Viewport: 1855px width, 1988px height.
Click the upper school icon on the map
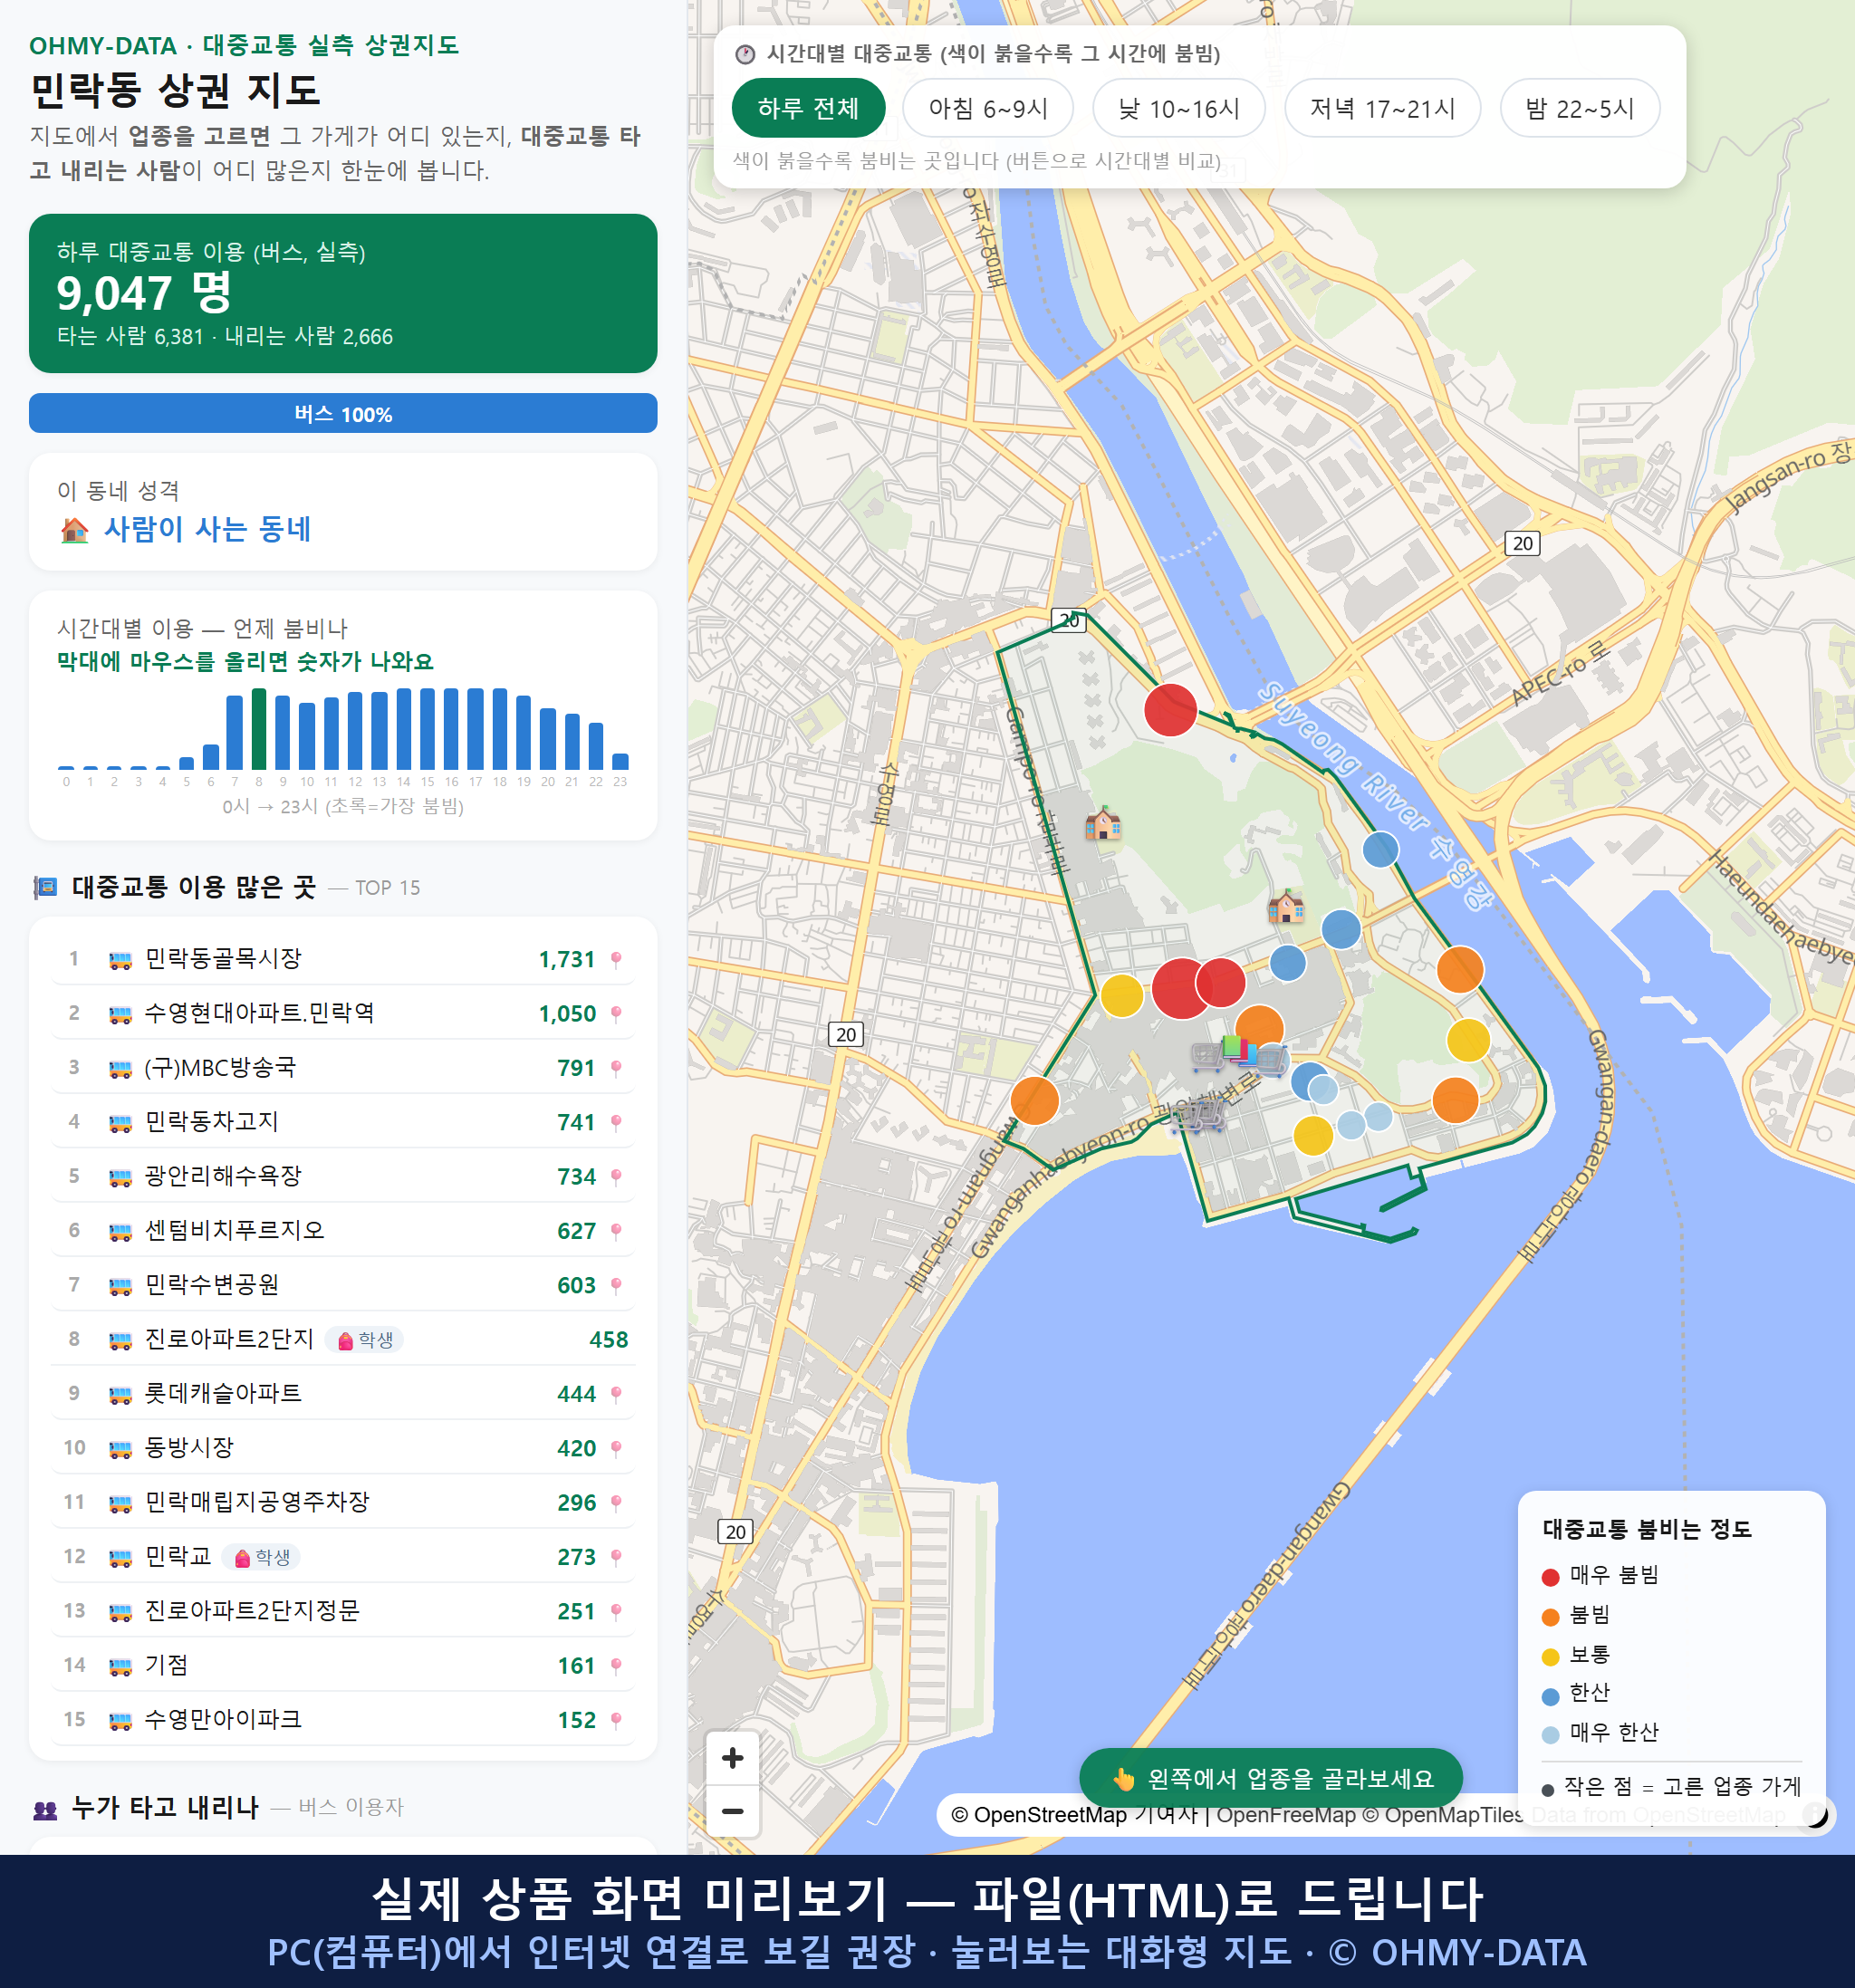pyautogui.click(x=1103, y=823)
